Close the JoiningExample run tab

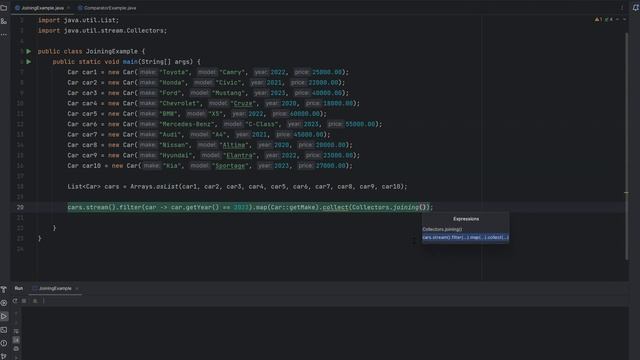tap(77, 289)
